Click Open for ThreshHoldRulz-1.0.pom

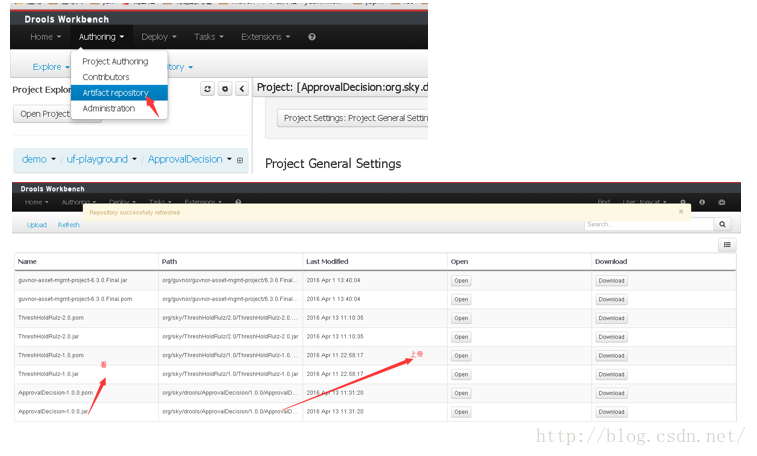[461, 356]
